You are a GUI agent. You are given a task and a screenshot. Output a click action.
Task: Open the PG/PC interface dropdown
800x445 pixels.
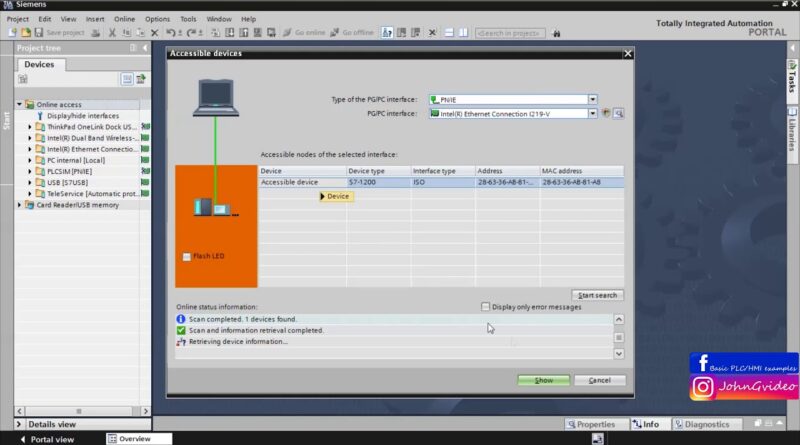(592, 113)
